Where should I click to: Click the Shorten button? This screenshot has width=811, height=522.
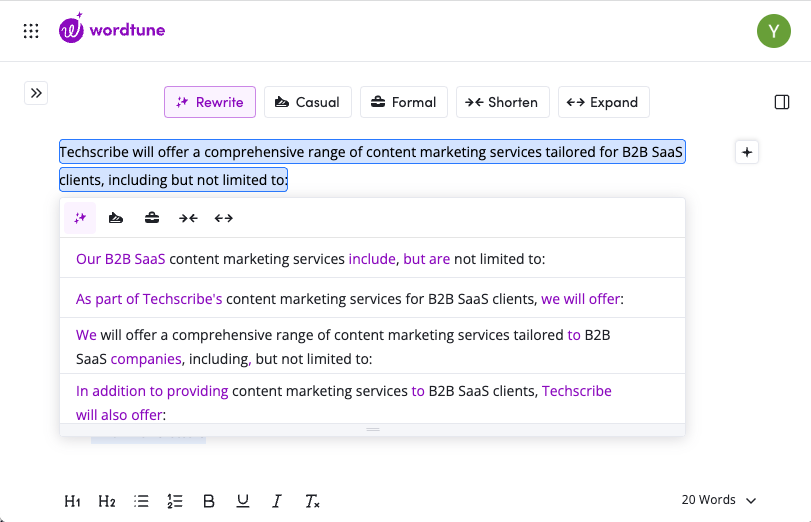(x=503, y=102)
